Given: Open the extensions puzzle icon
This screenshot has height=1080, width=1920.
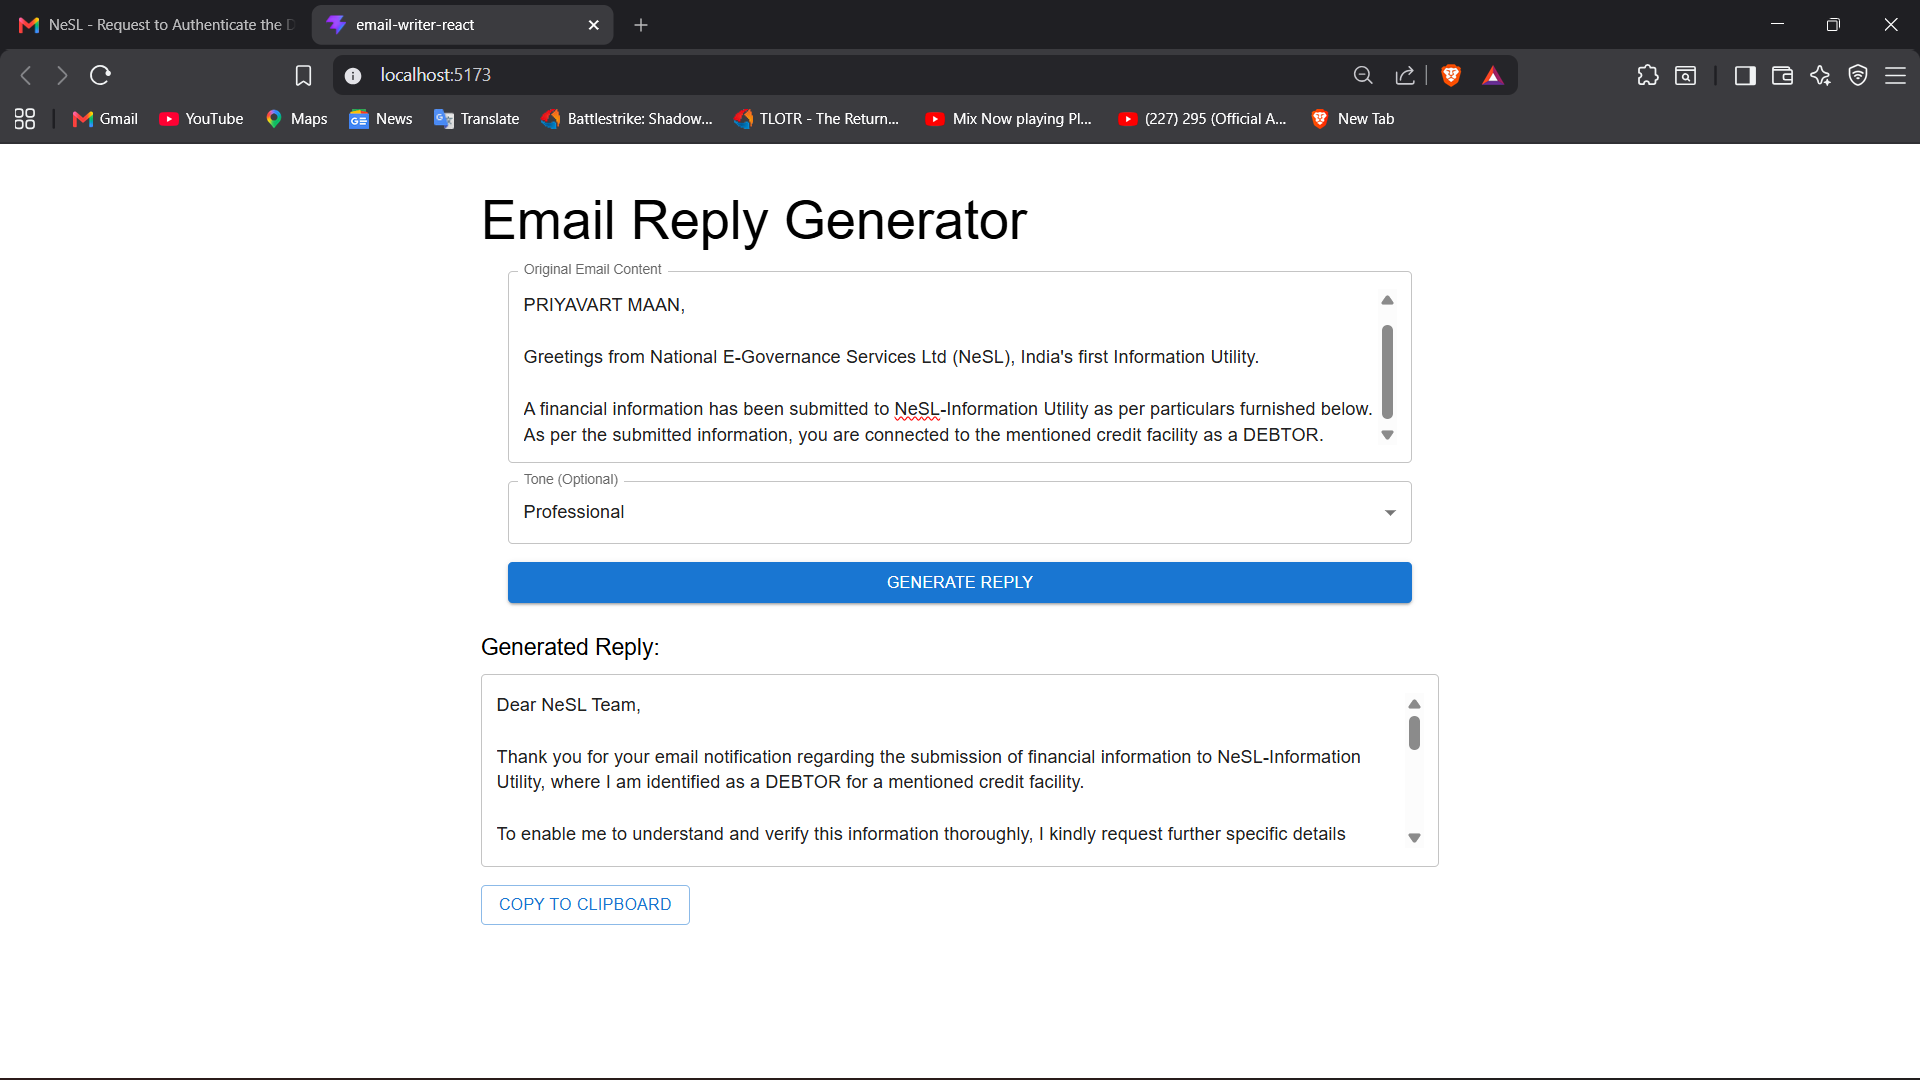Looking at the screenshot, I should (1648, 75).
